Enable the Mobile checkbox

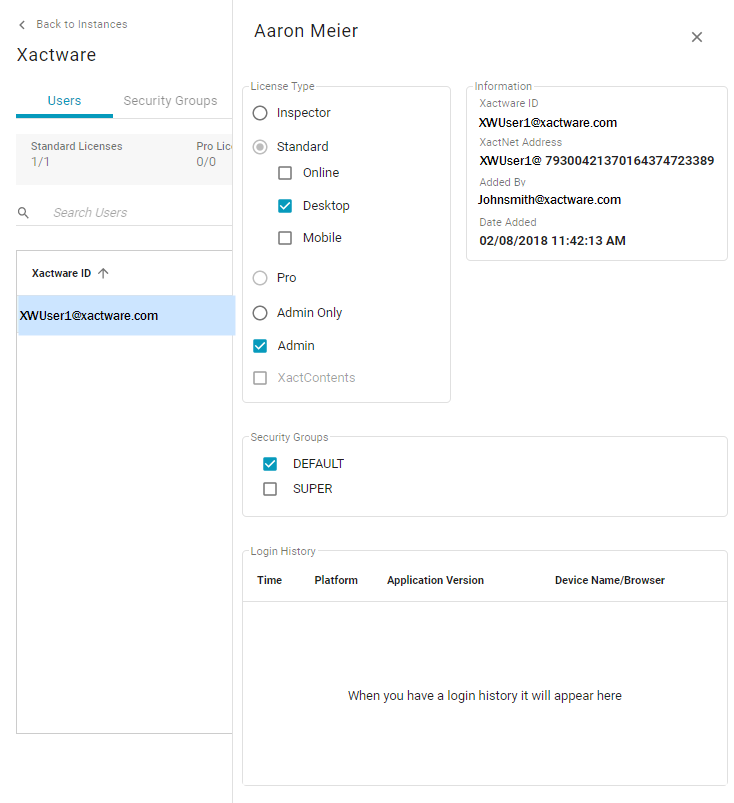(285, 238)
